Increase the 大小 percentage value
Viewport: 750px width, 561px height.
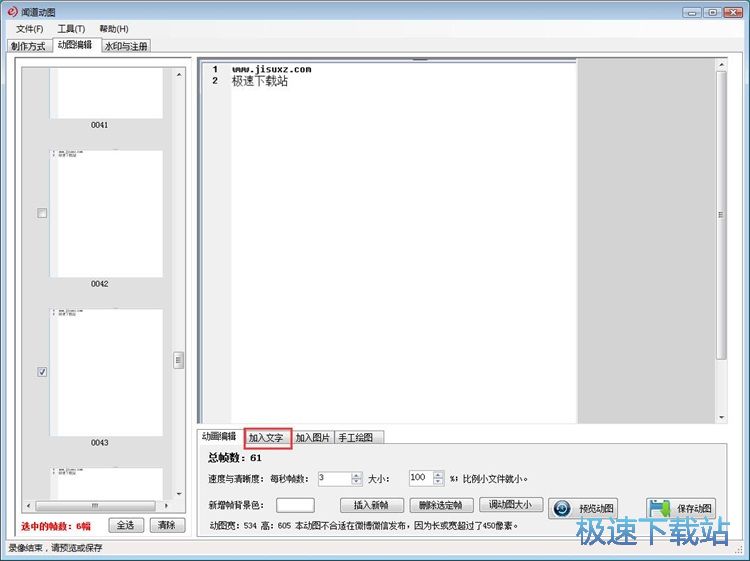438,475
